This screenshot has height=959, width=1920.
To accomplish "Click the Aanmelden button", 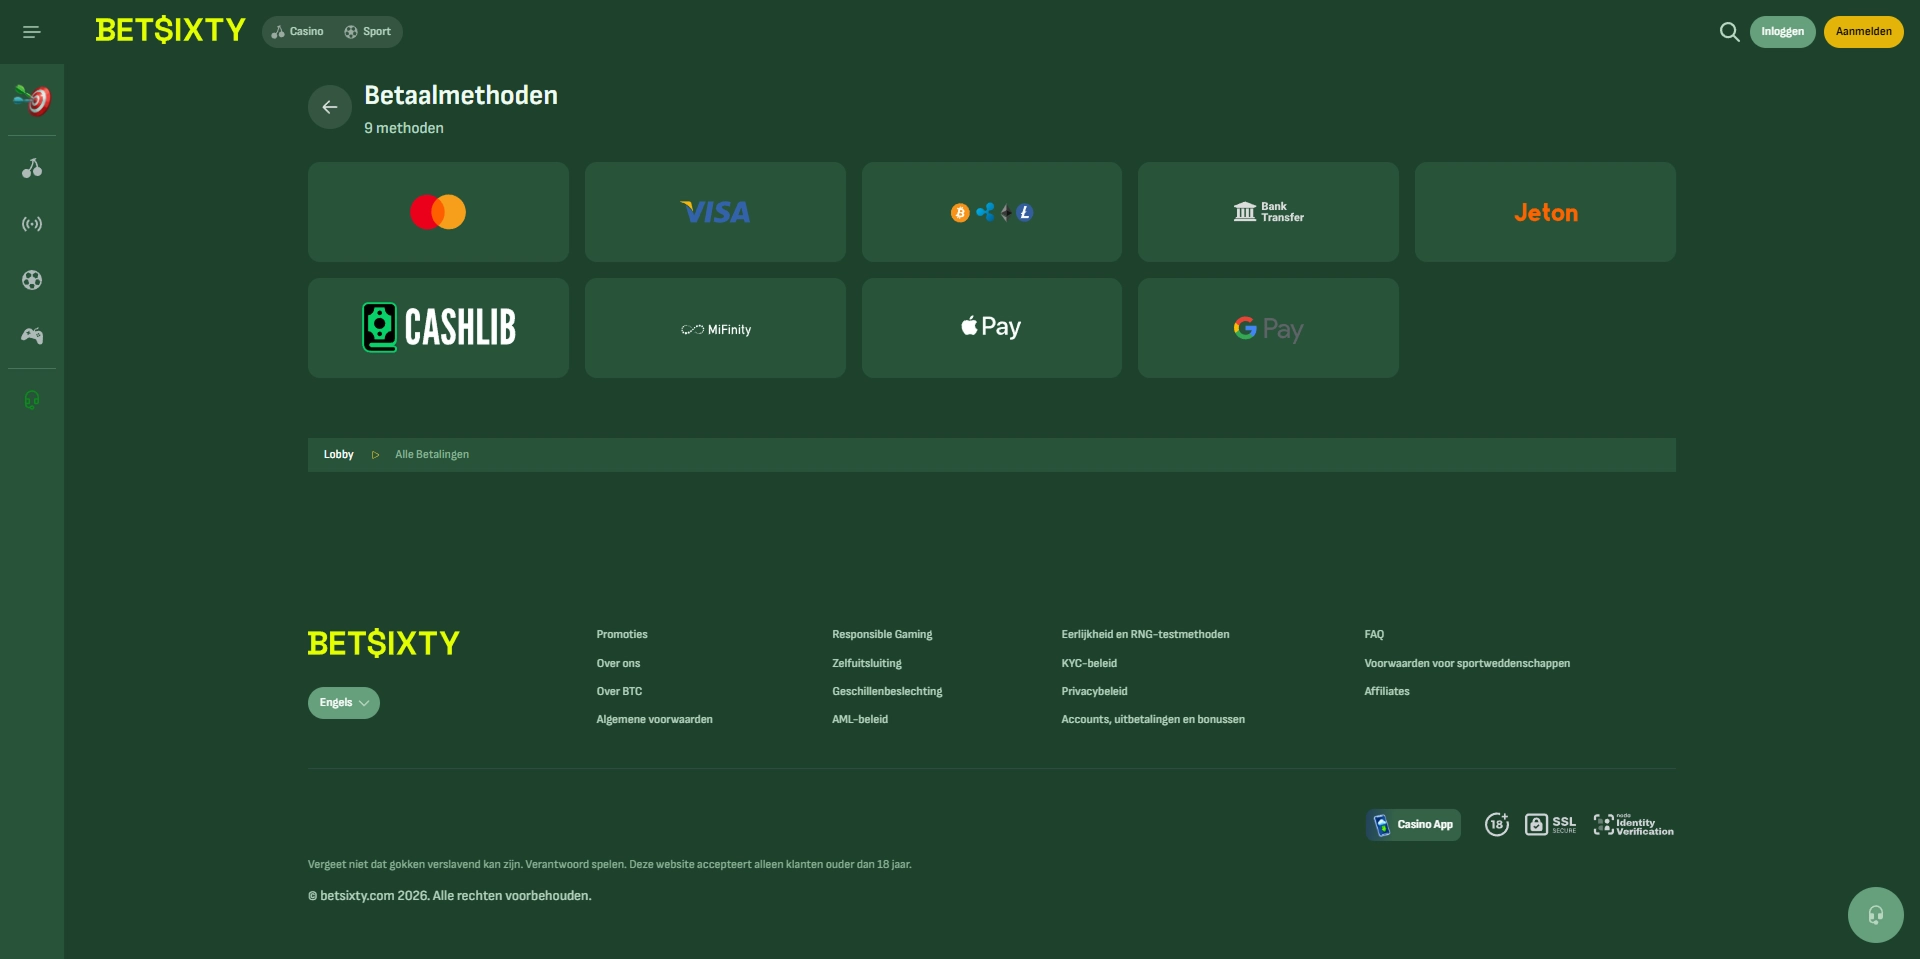I will (1864, 32).
